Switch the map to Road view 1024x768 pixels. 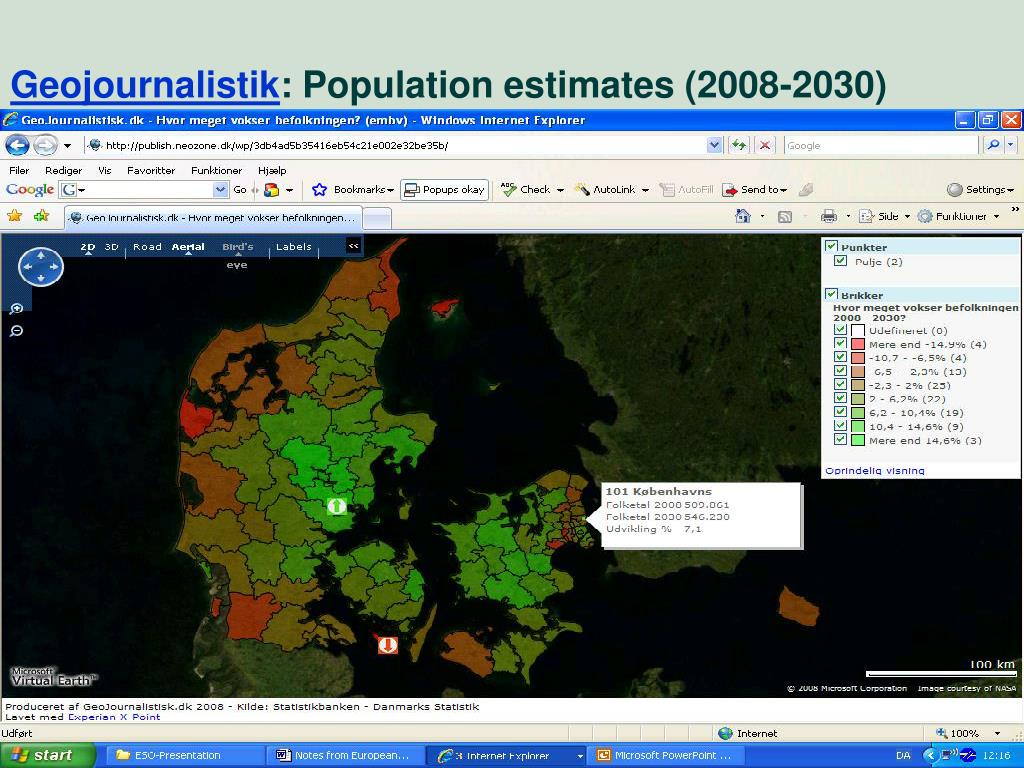pyautogui.click(x=147, y=247)
